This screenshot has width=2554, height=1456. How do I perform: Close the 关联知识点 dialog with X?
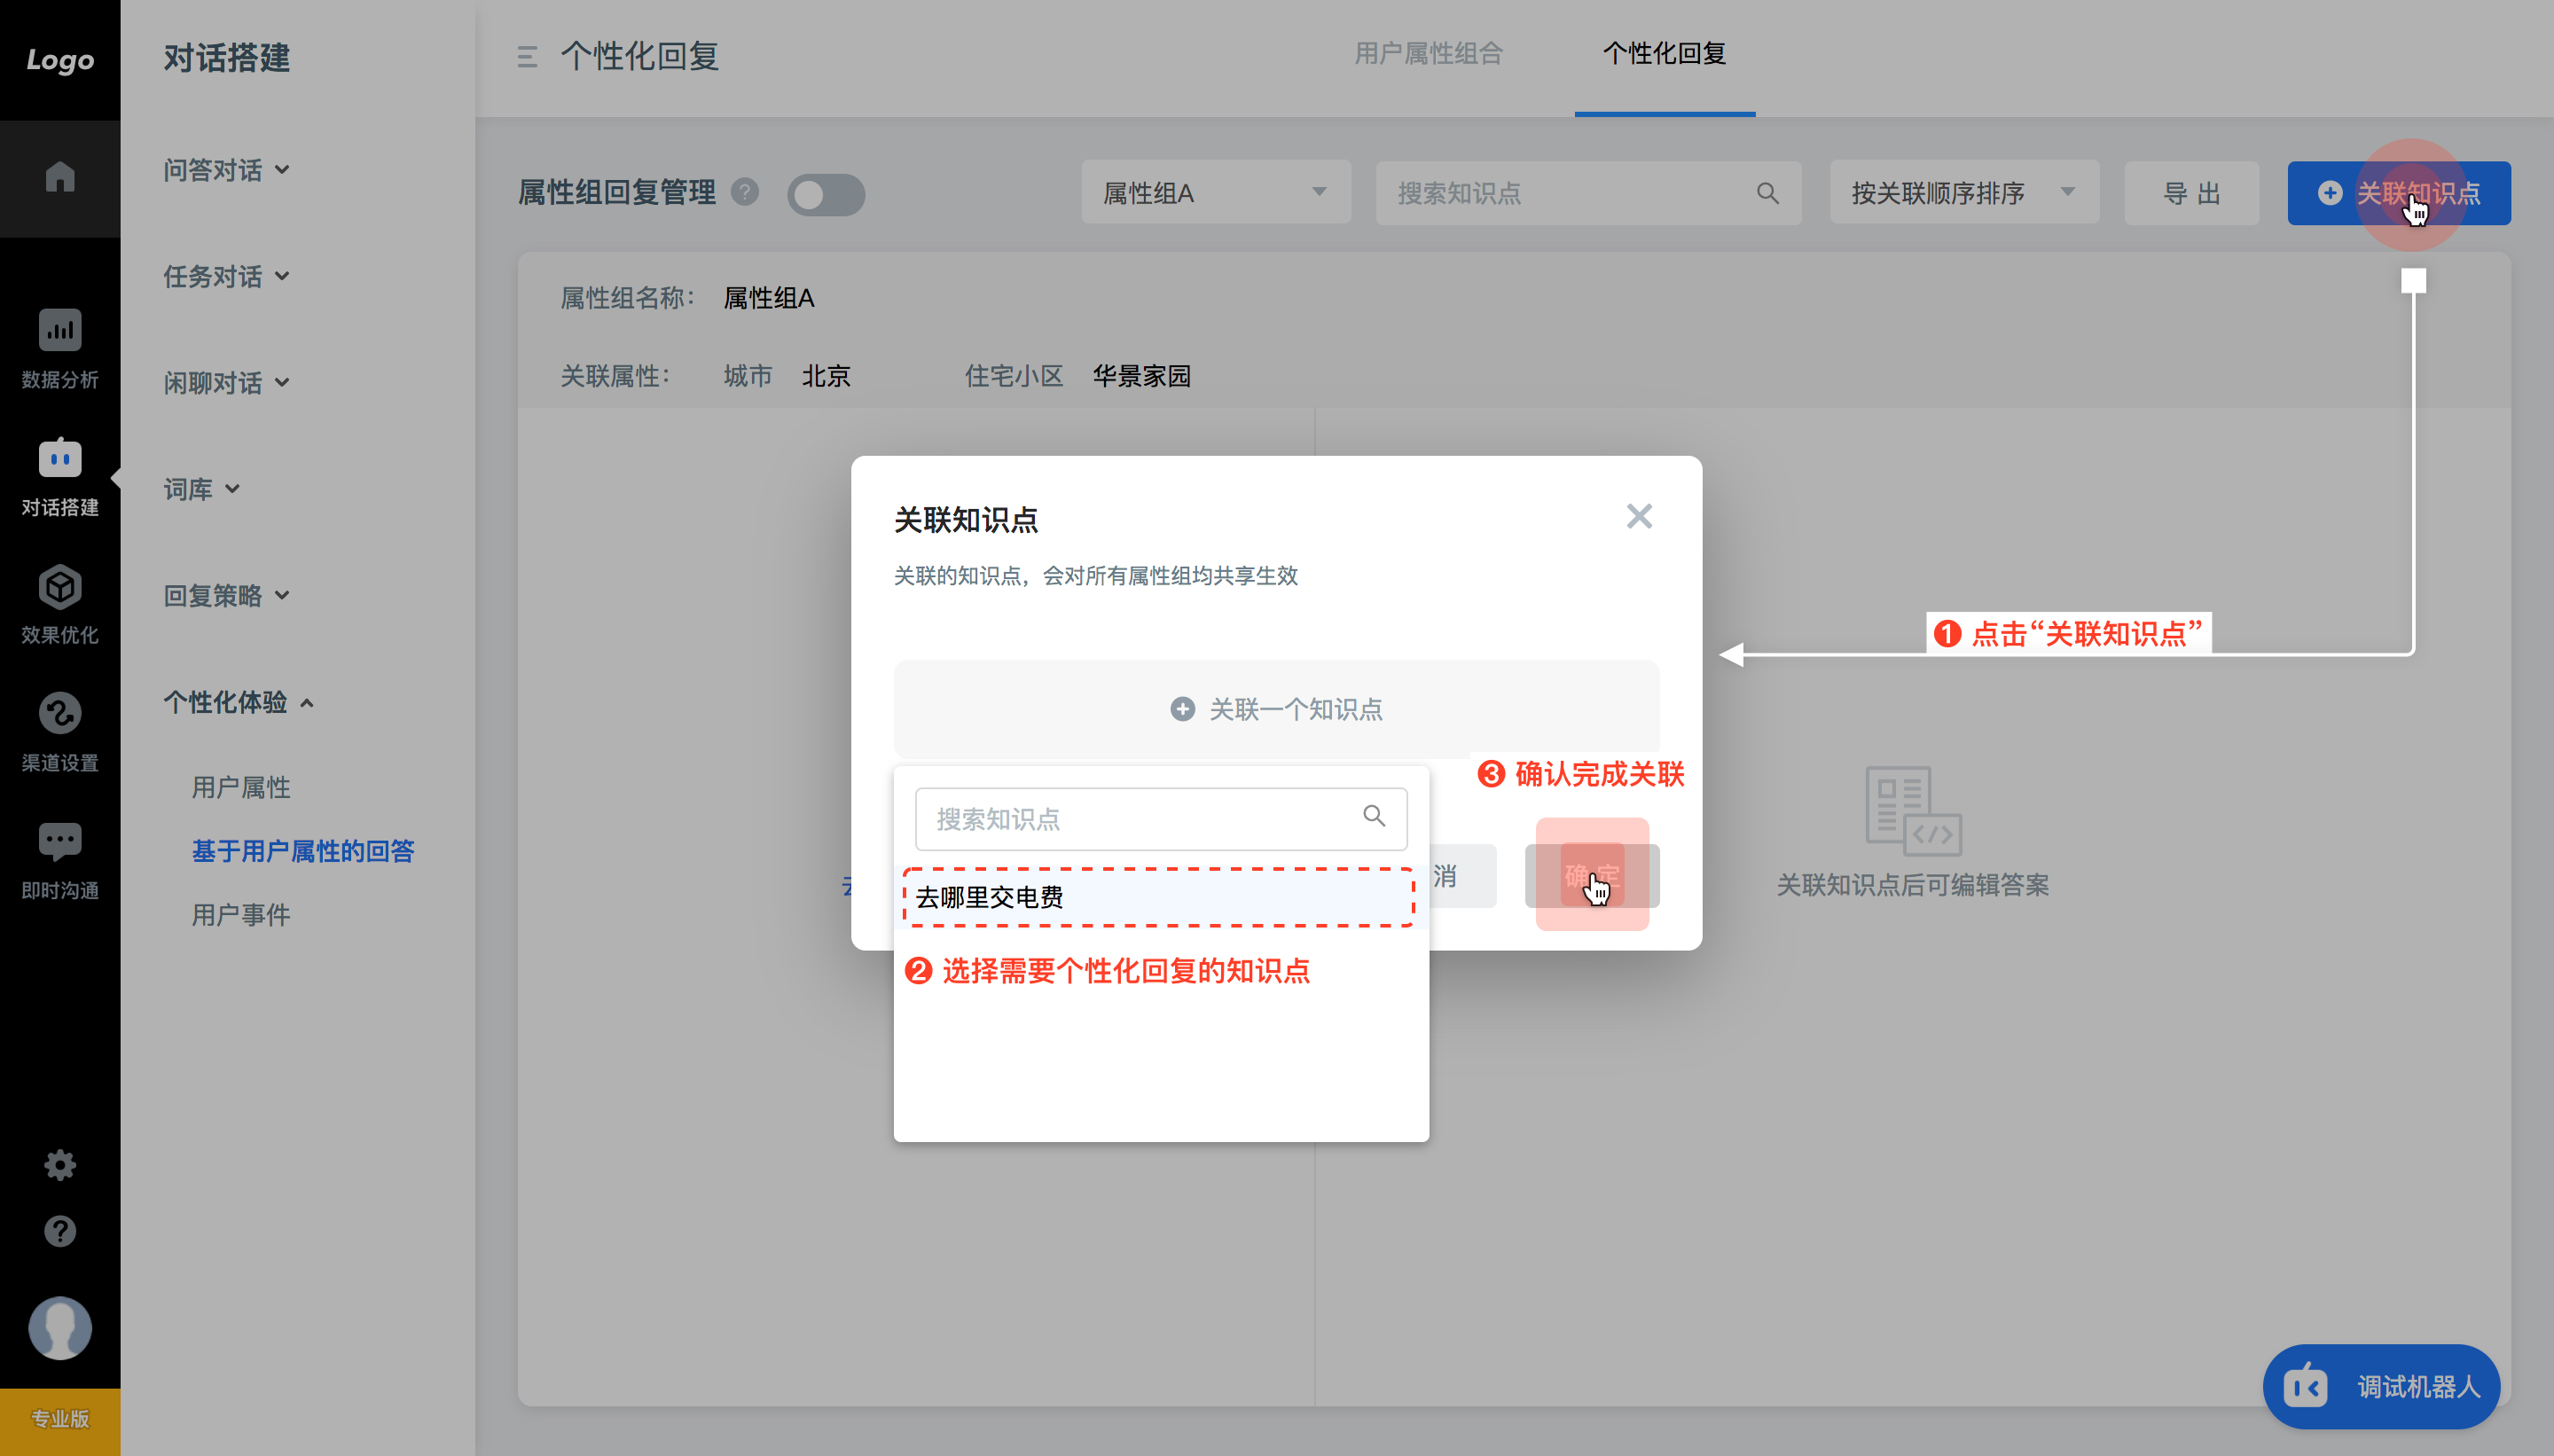pyautogui.click(x=1638, y=516)
